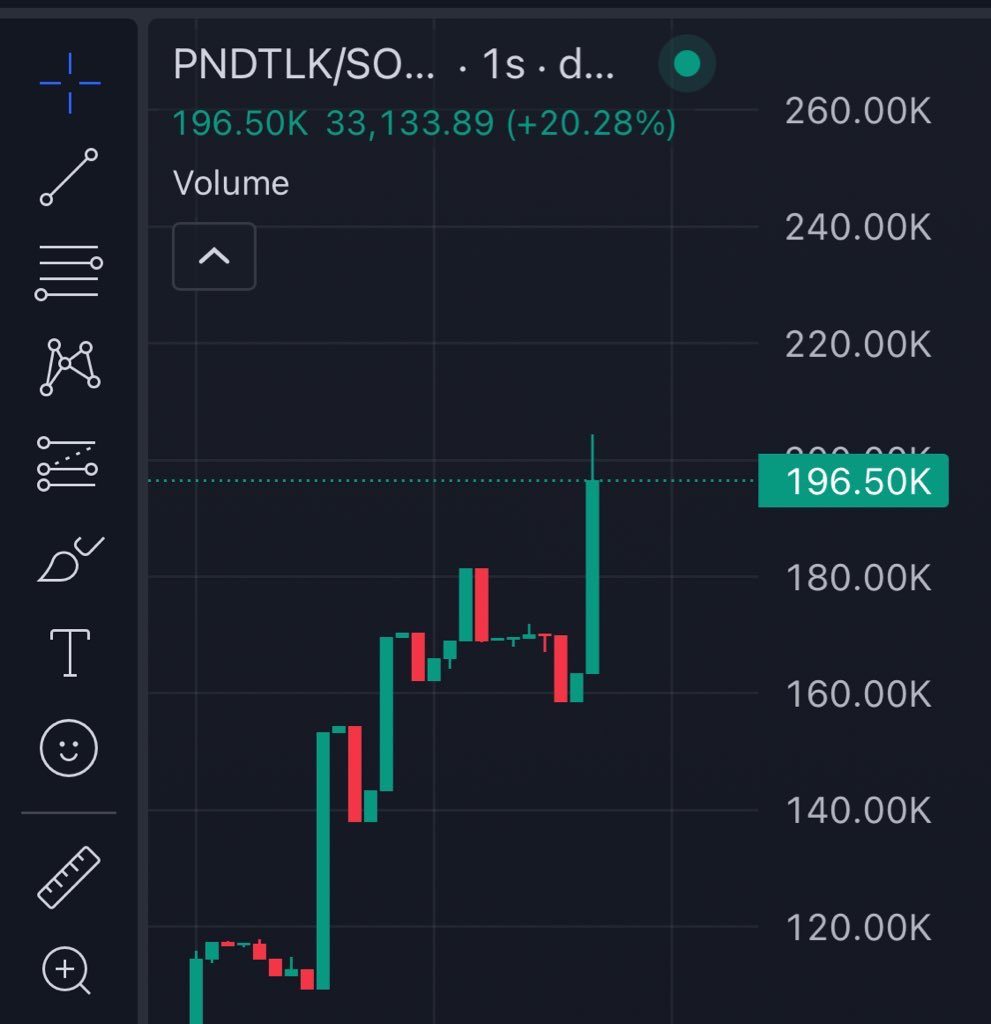
Task: Activate the Text annotation tool
Action: [70, 653]
